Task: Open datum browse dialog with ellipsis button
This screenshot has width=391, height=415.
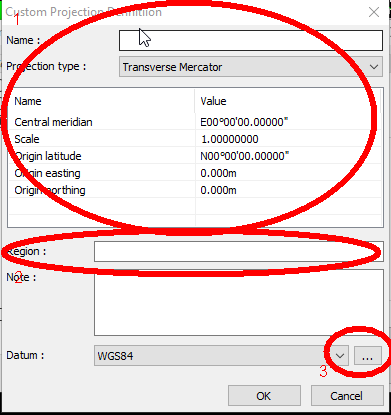Action: pyautogui.click(x=367, y=356)
